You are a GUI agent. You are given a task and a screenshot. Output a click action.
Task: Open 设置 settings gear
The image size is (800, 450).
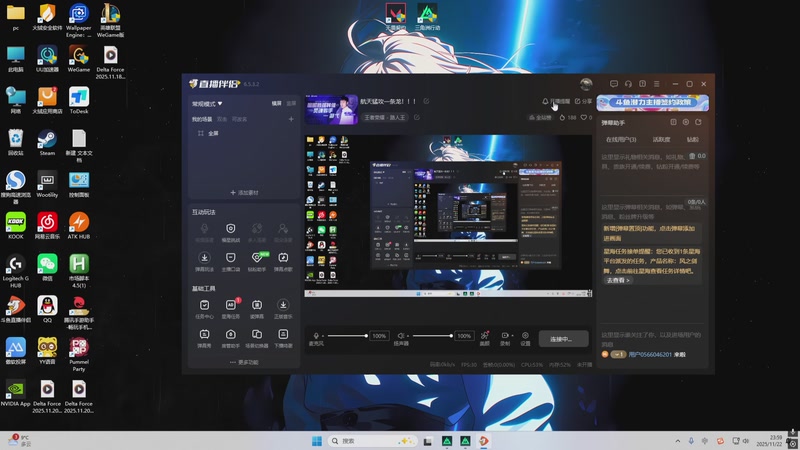[x=525, y=338]
